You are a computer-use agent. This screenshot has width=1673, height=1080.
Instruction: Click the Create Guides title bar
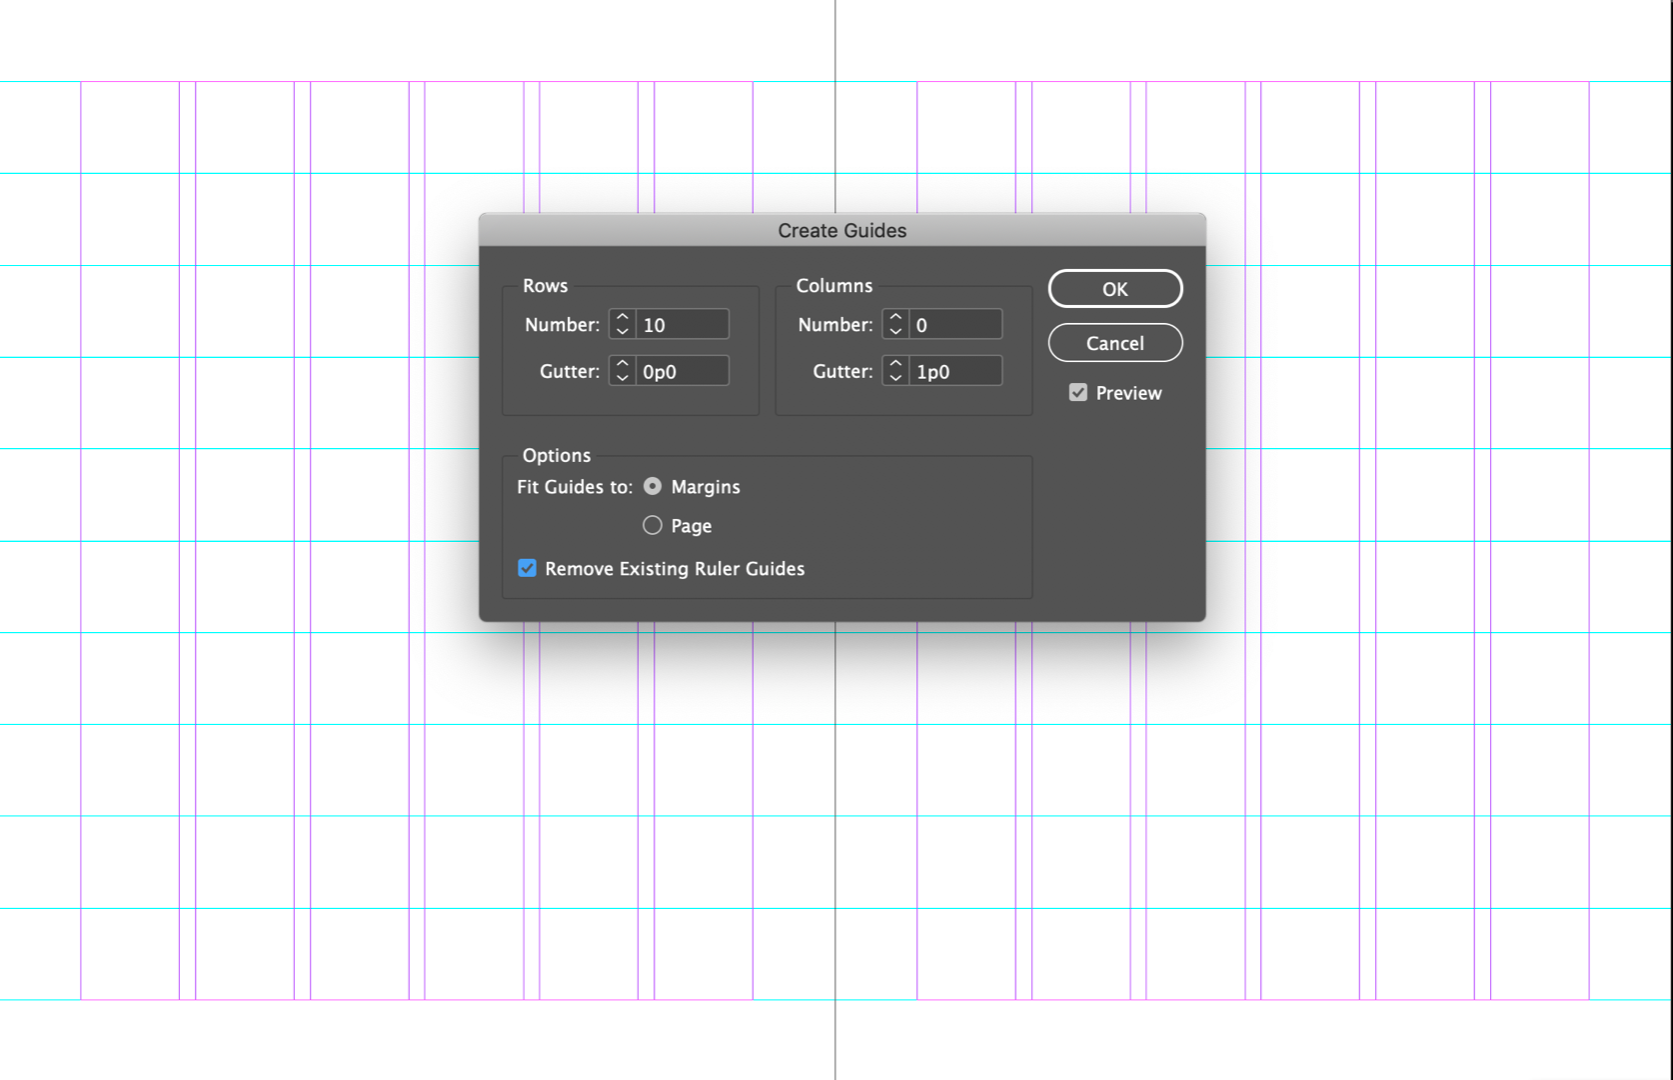[842, 230]
